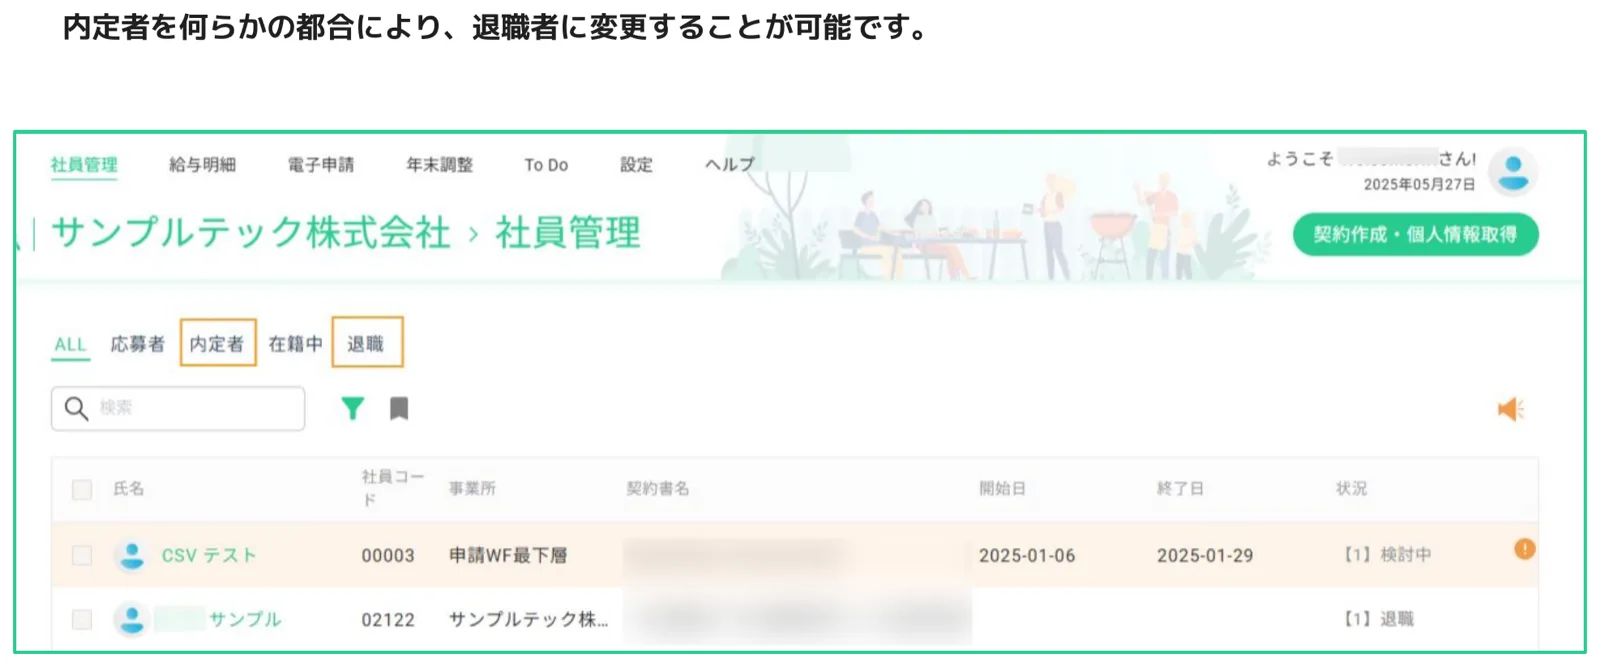
Task: Click the 【1】退職 status
Action: 1376,619
